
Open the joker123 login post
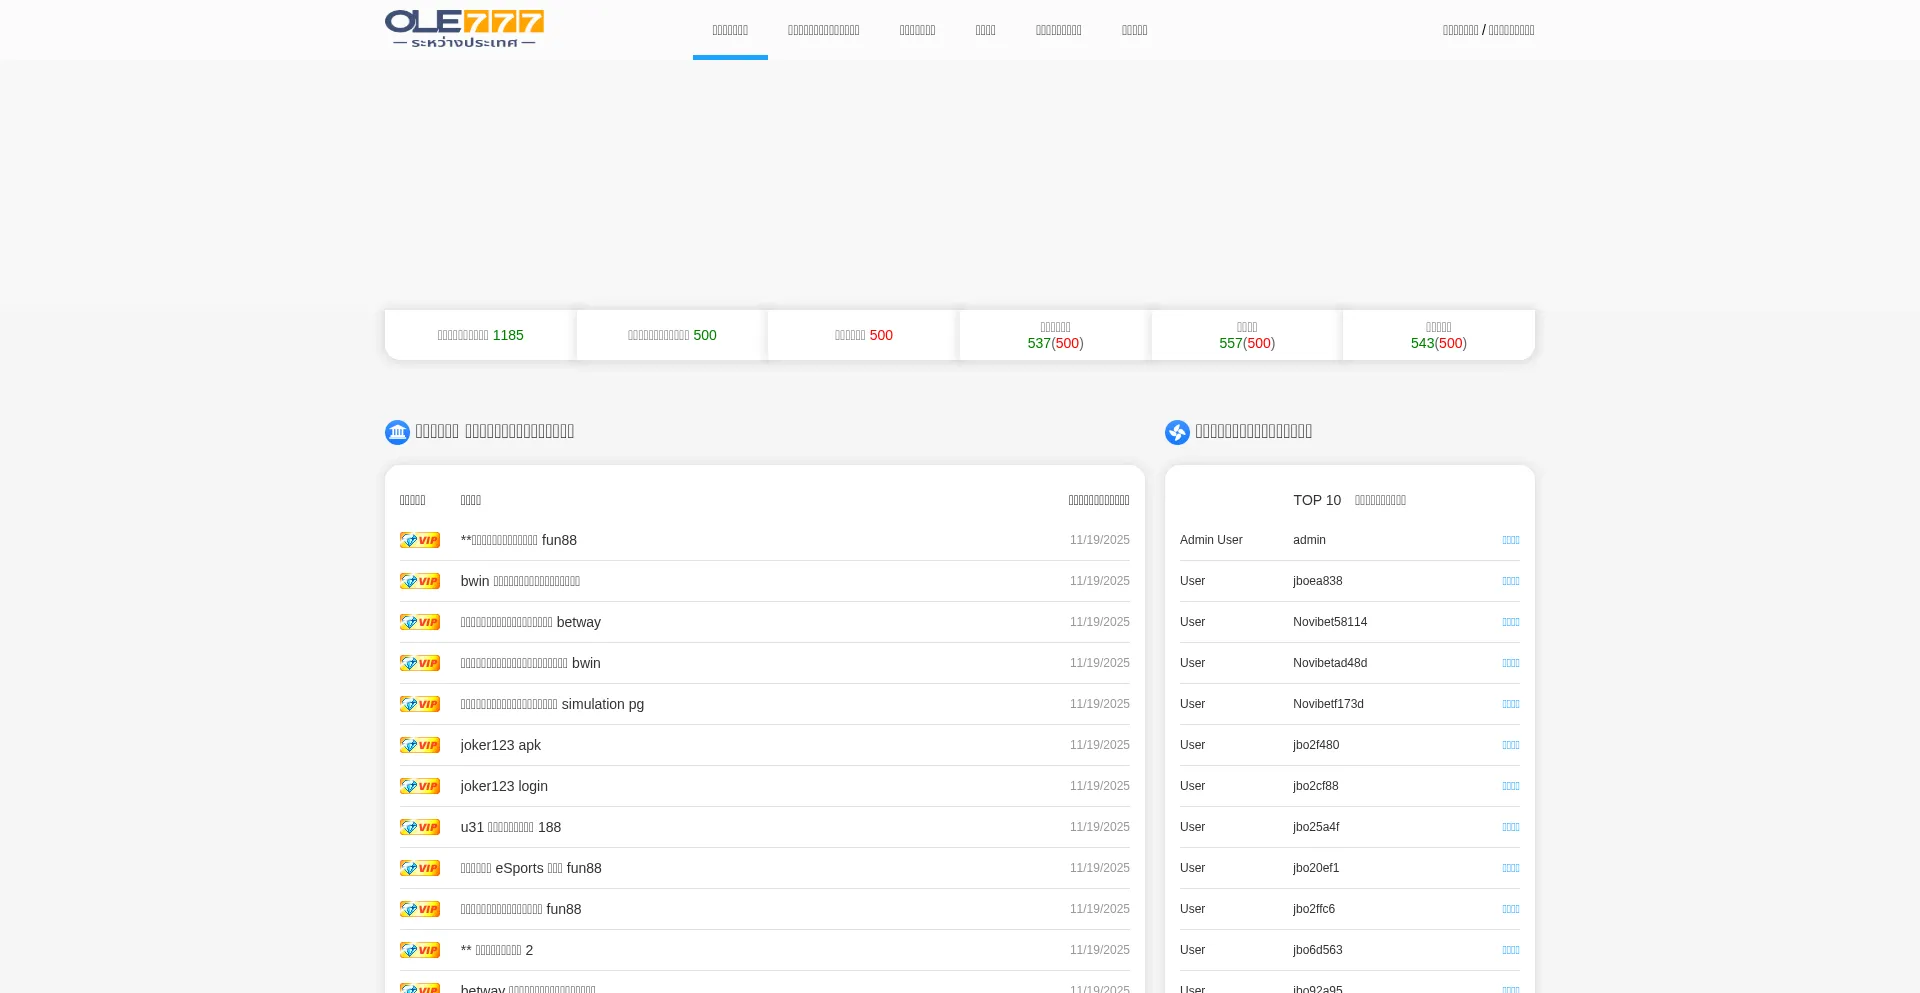point(504,786)
